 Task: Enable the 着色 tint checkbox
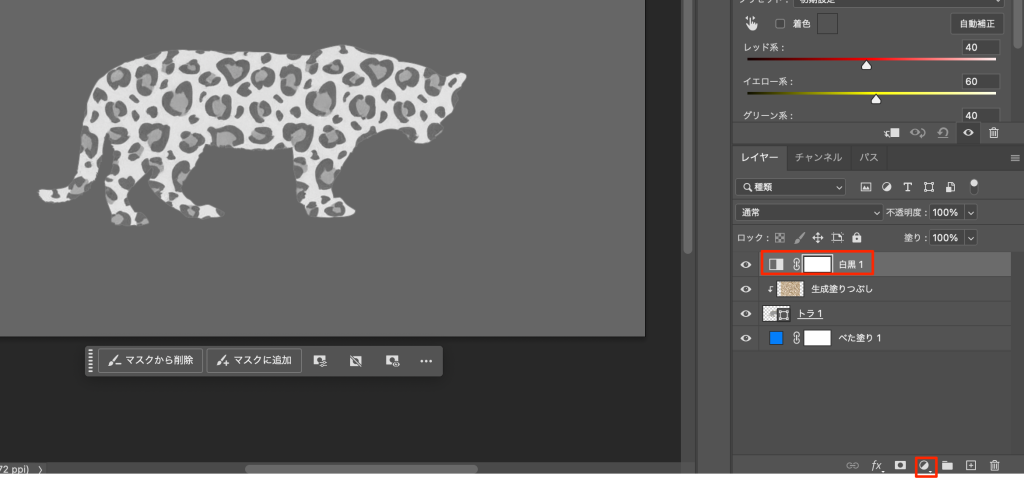[x=780, y=23]
